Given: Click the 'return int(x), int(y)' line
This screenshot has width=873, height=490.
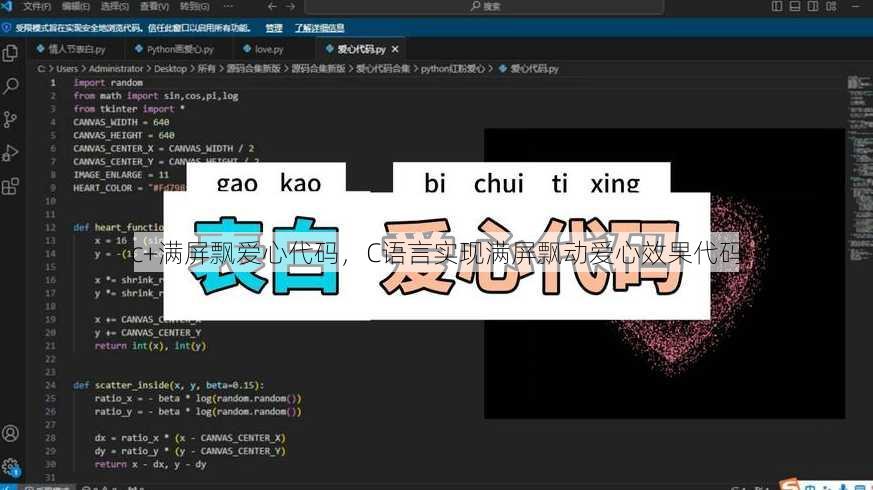Looking at the screenshot, I should pos(150,346).
